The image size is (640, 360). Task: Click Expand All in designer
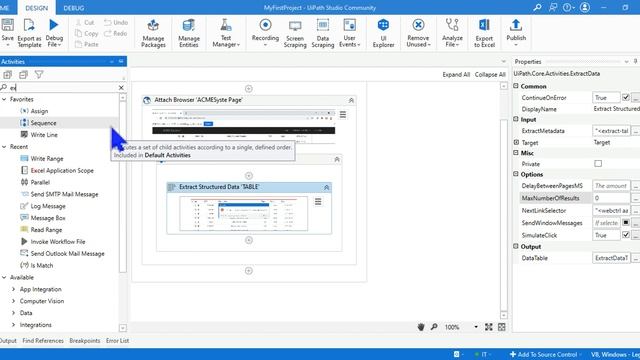pyautogui.click(x=456, y=75)
